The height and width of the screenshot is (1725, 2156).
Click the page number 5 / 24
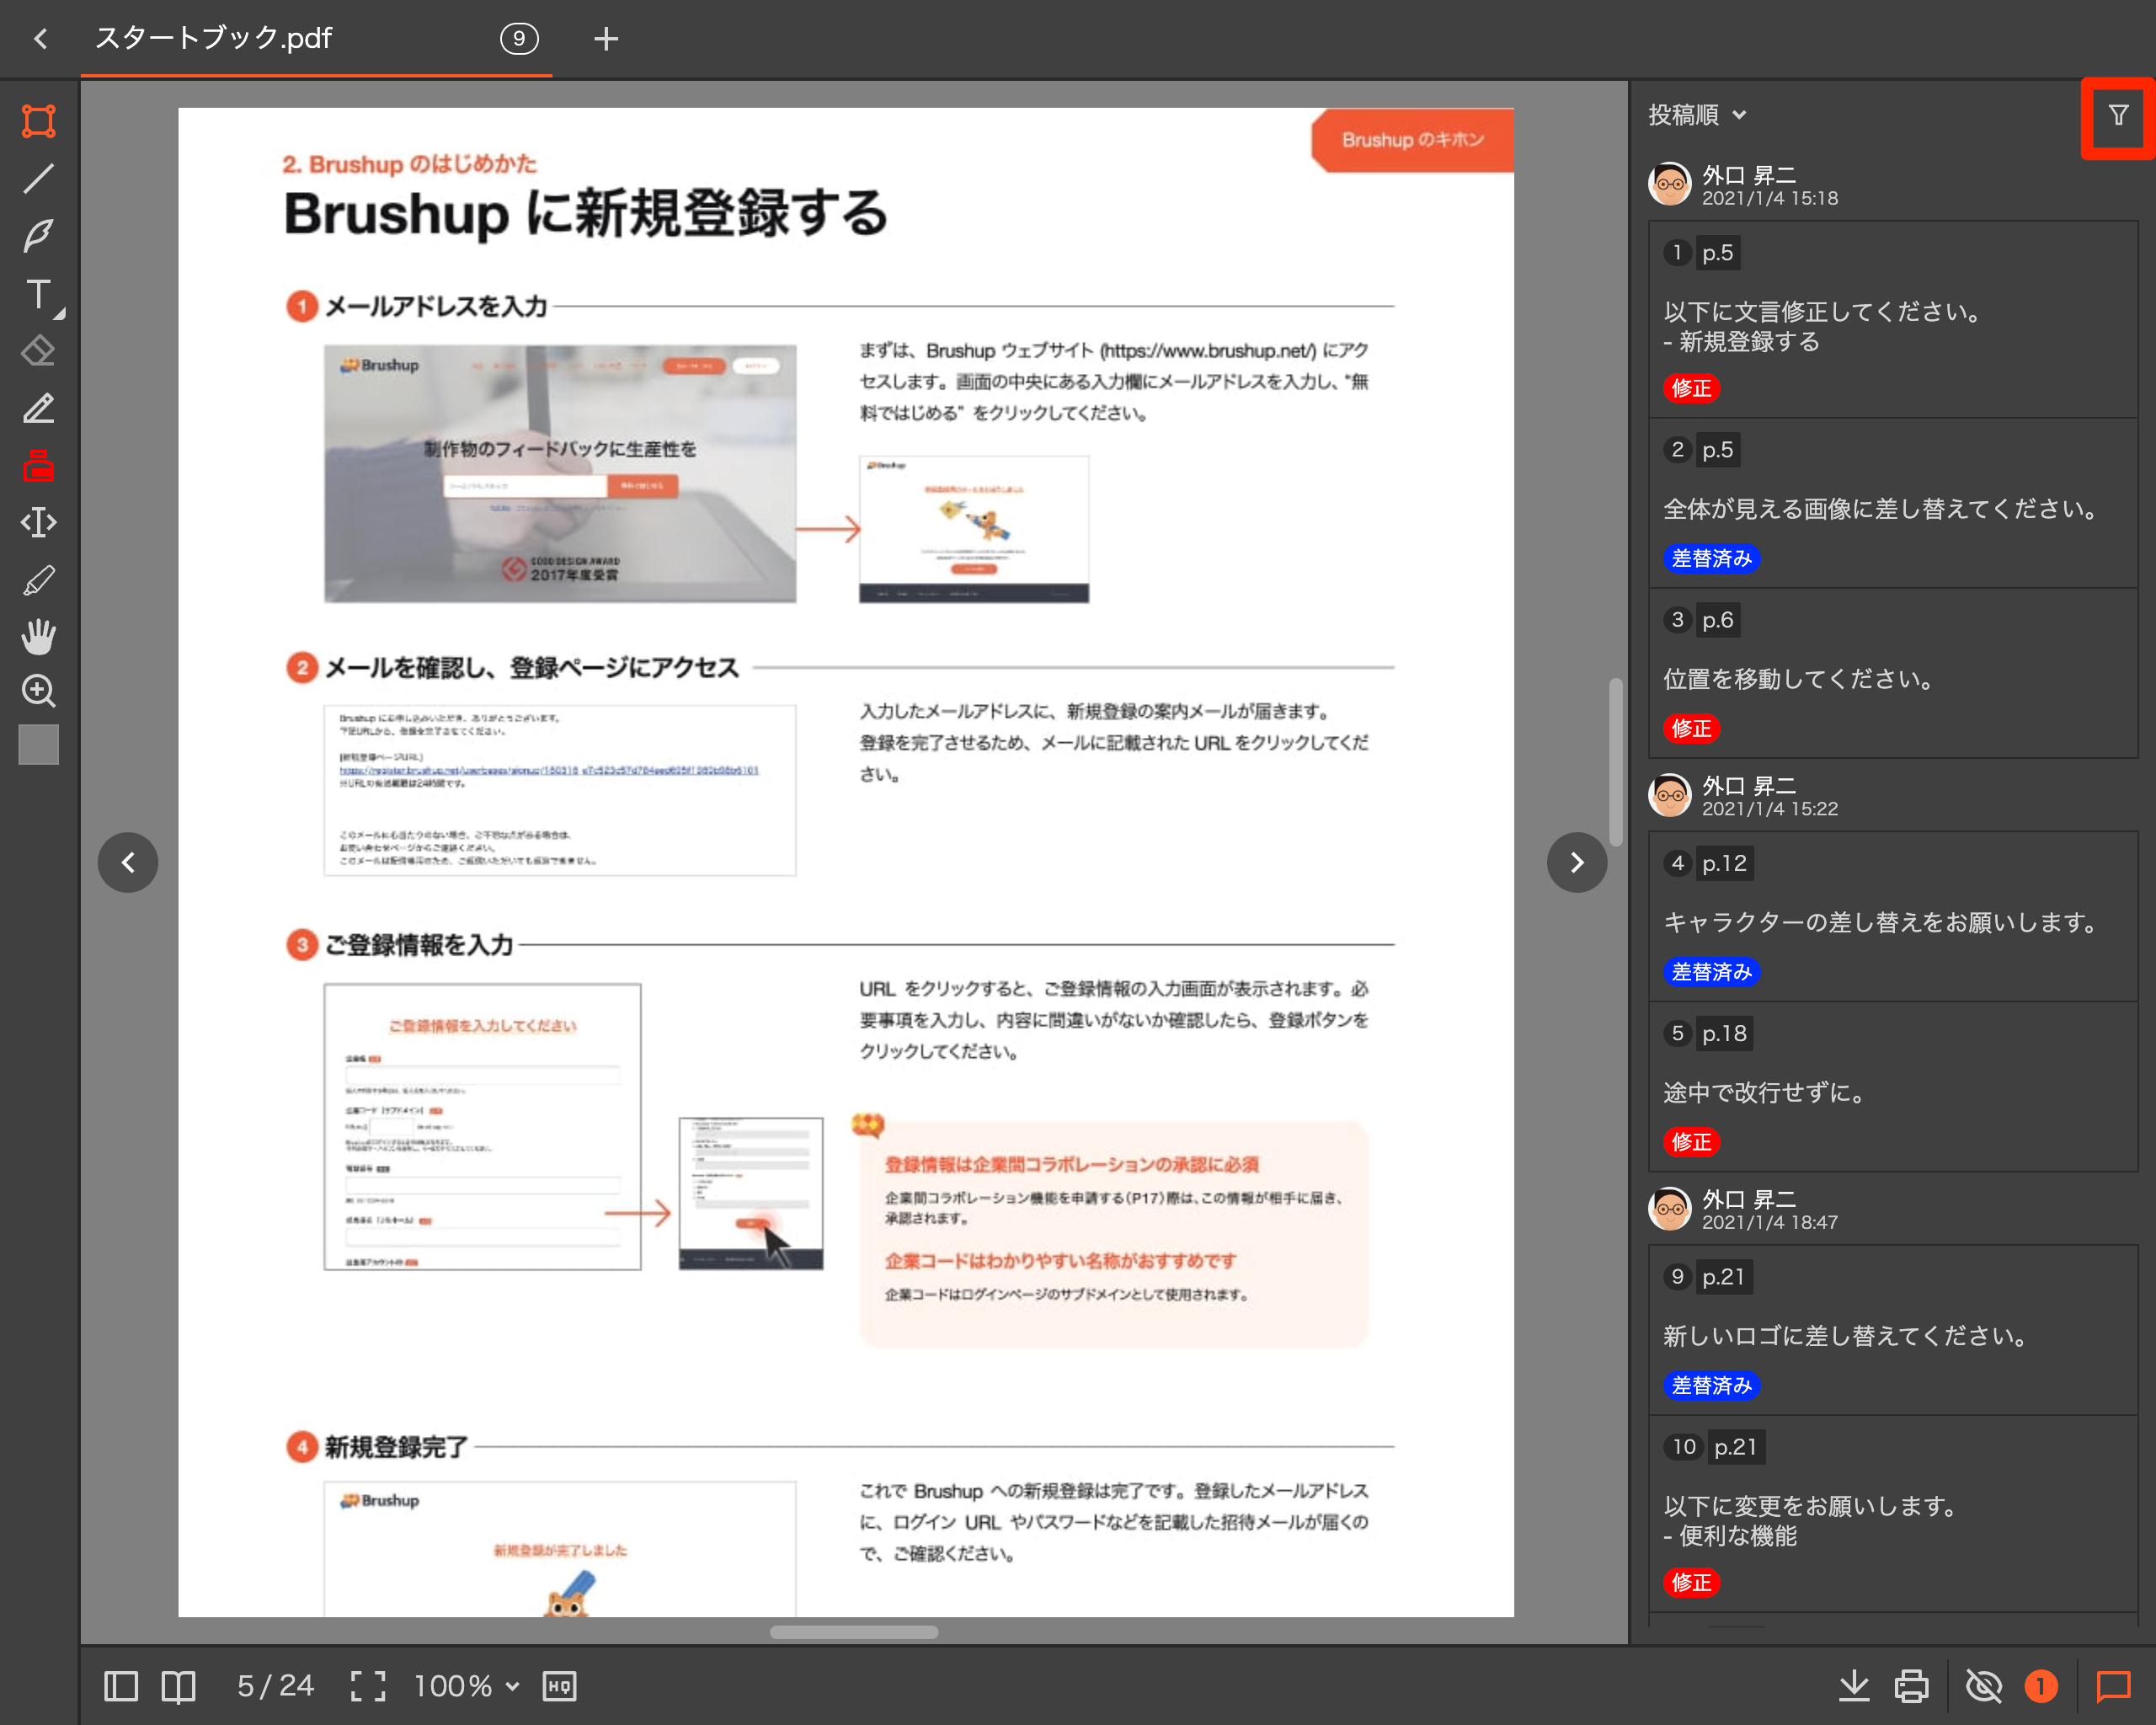(x=275, y=1686)
